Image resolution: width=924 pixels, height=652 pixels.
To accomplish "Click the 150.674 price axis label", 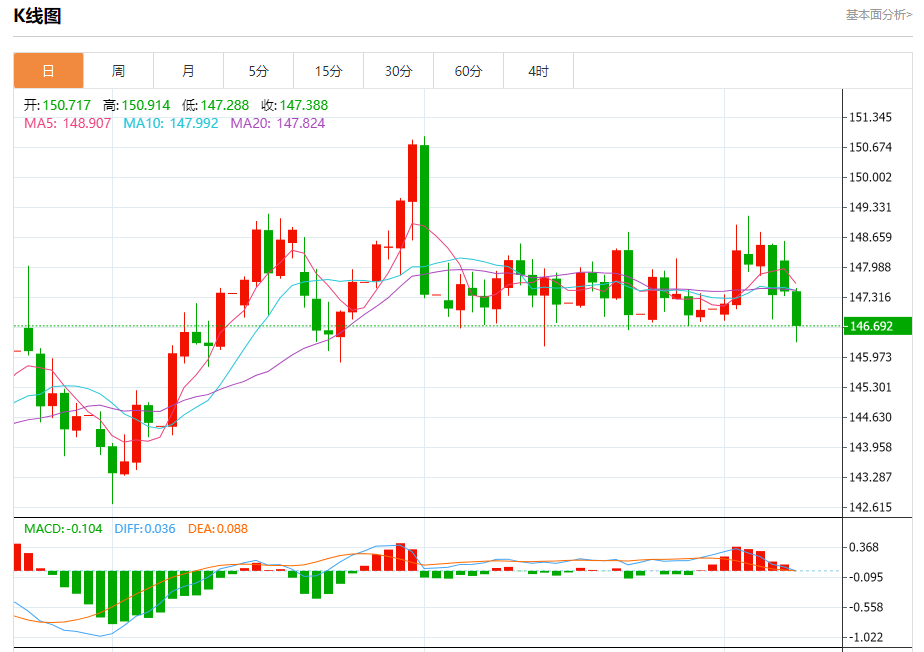I will [x=870, y=147].
